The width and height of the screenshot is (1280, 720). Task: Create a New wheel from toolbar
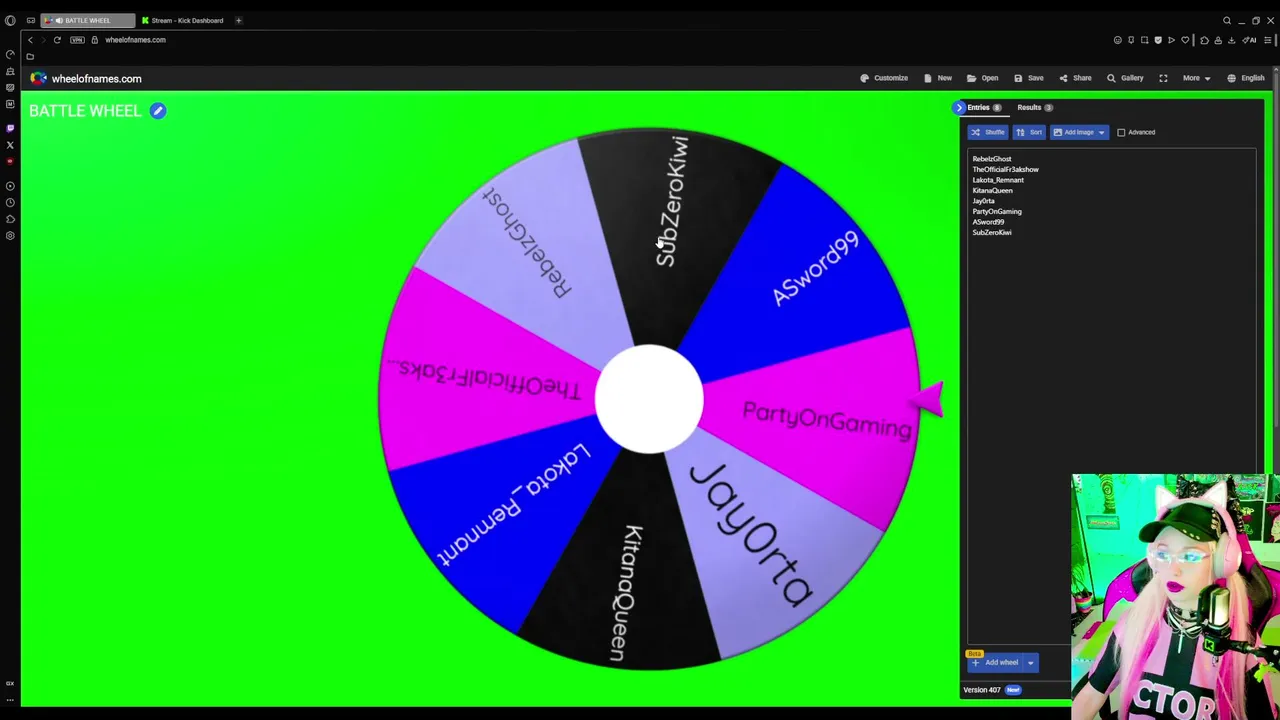click(x=938, y=78)
